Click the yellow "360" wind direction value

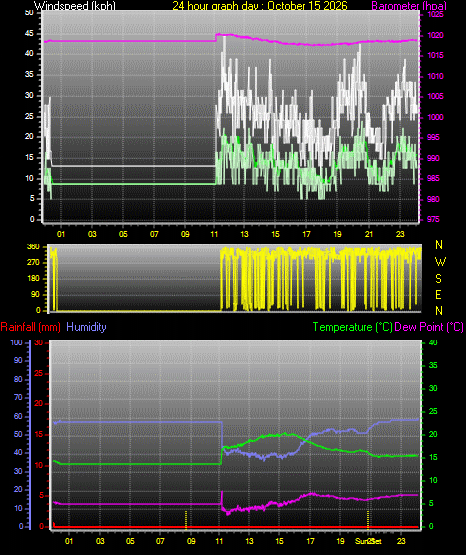click(33, 247)
